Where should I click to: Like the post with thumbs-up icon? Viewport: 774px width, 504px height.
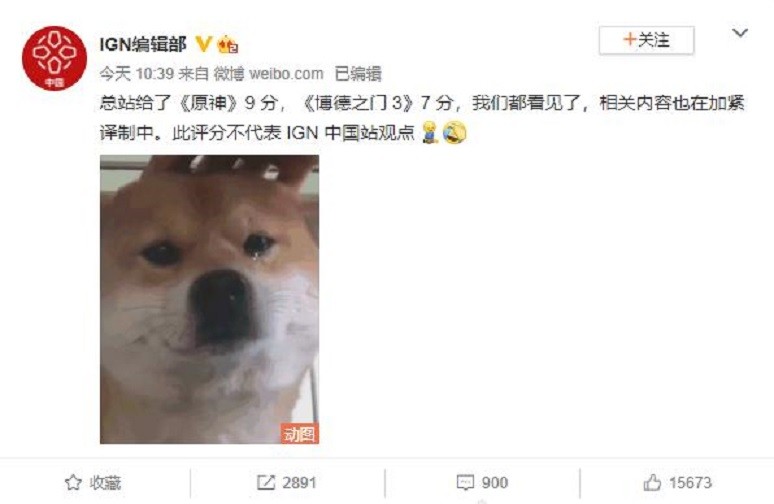652,482
